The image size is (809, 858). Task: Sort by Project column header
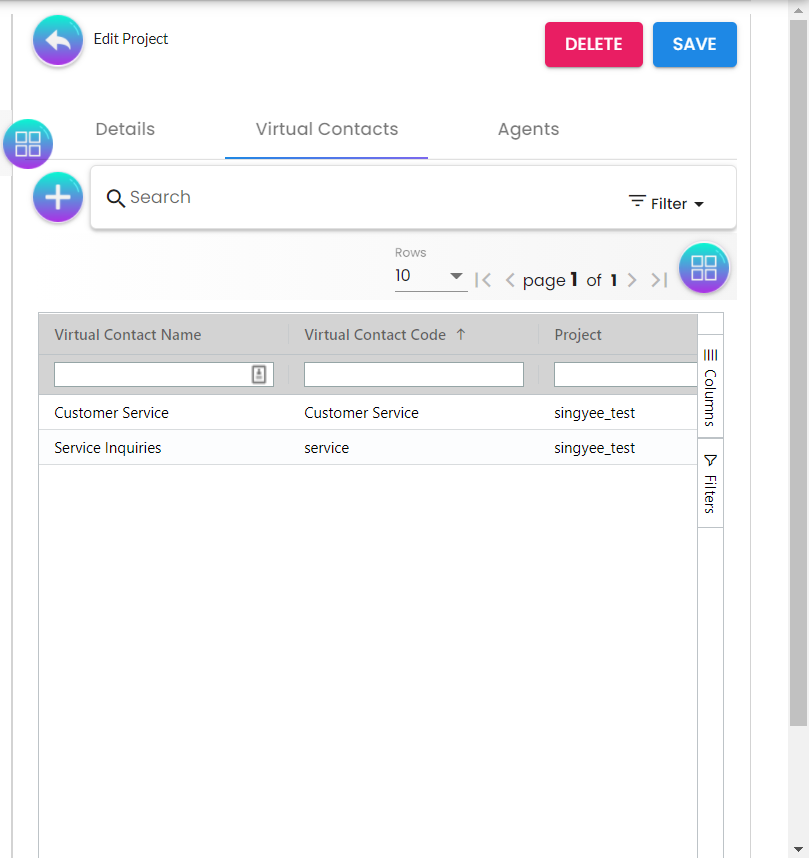click(x=578, y=334)
